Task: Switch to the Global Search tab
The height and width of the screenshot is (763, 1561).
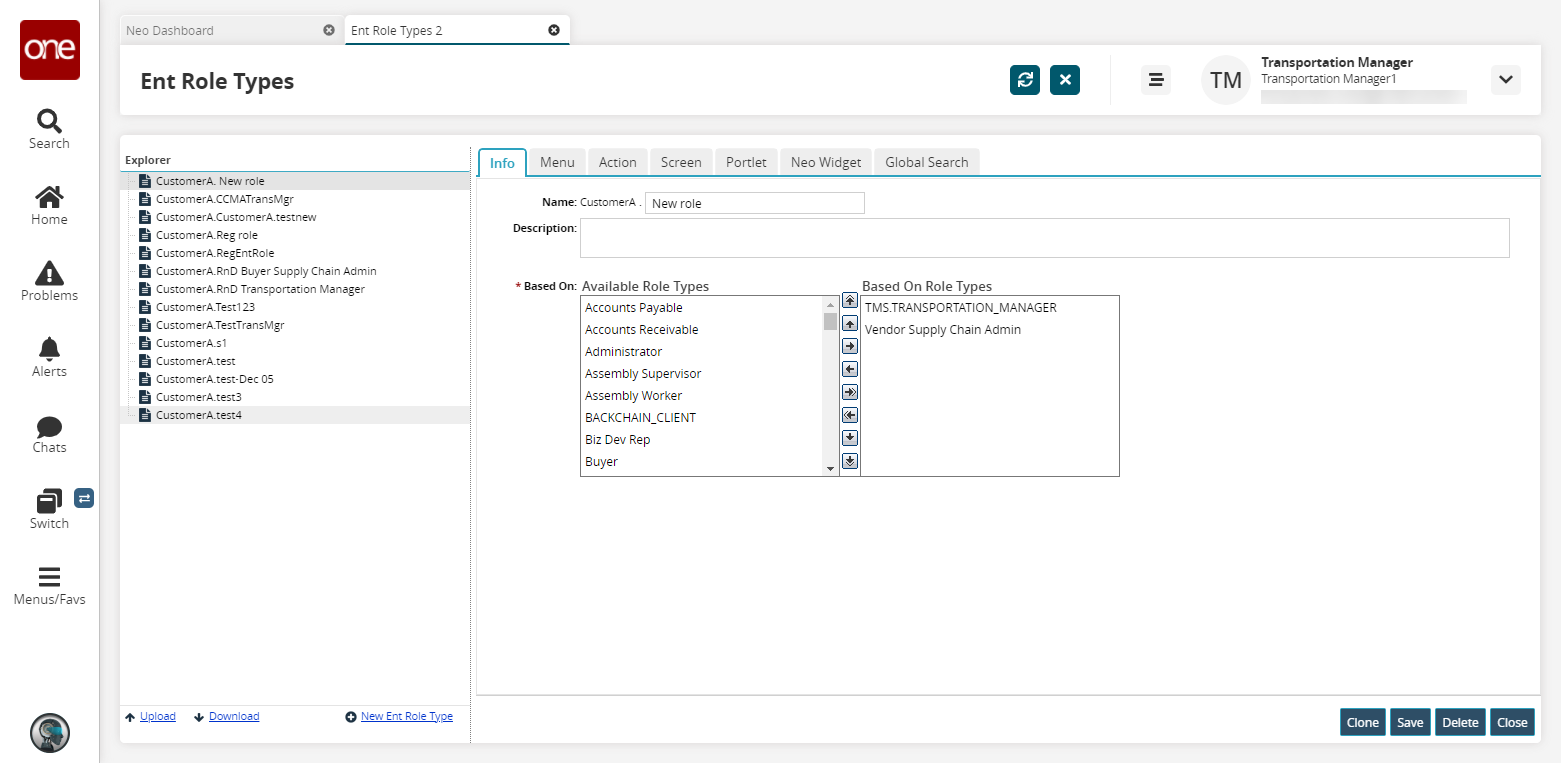Action: click(926, 162)
